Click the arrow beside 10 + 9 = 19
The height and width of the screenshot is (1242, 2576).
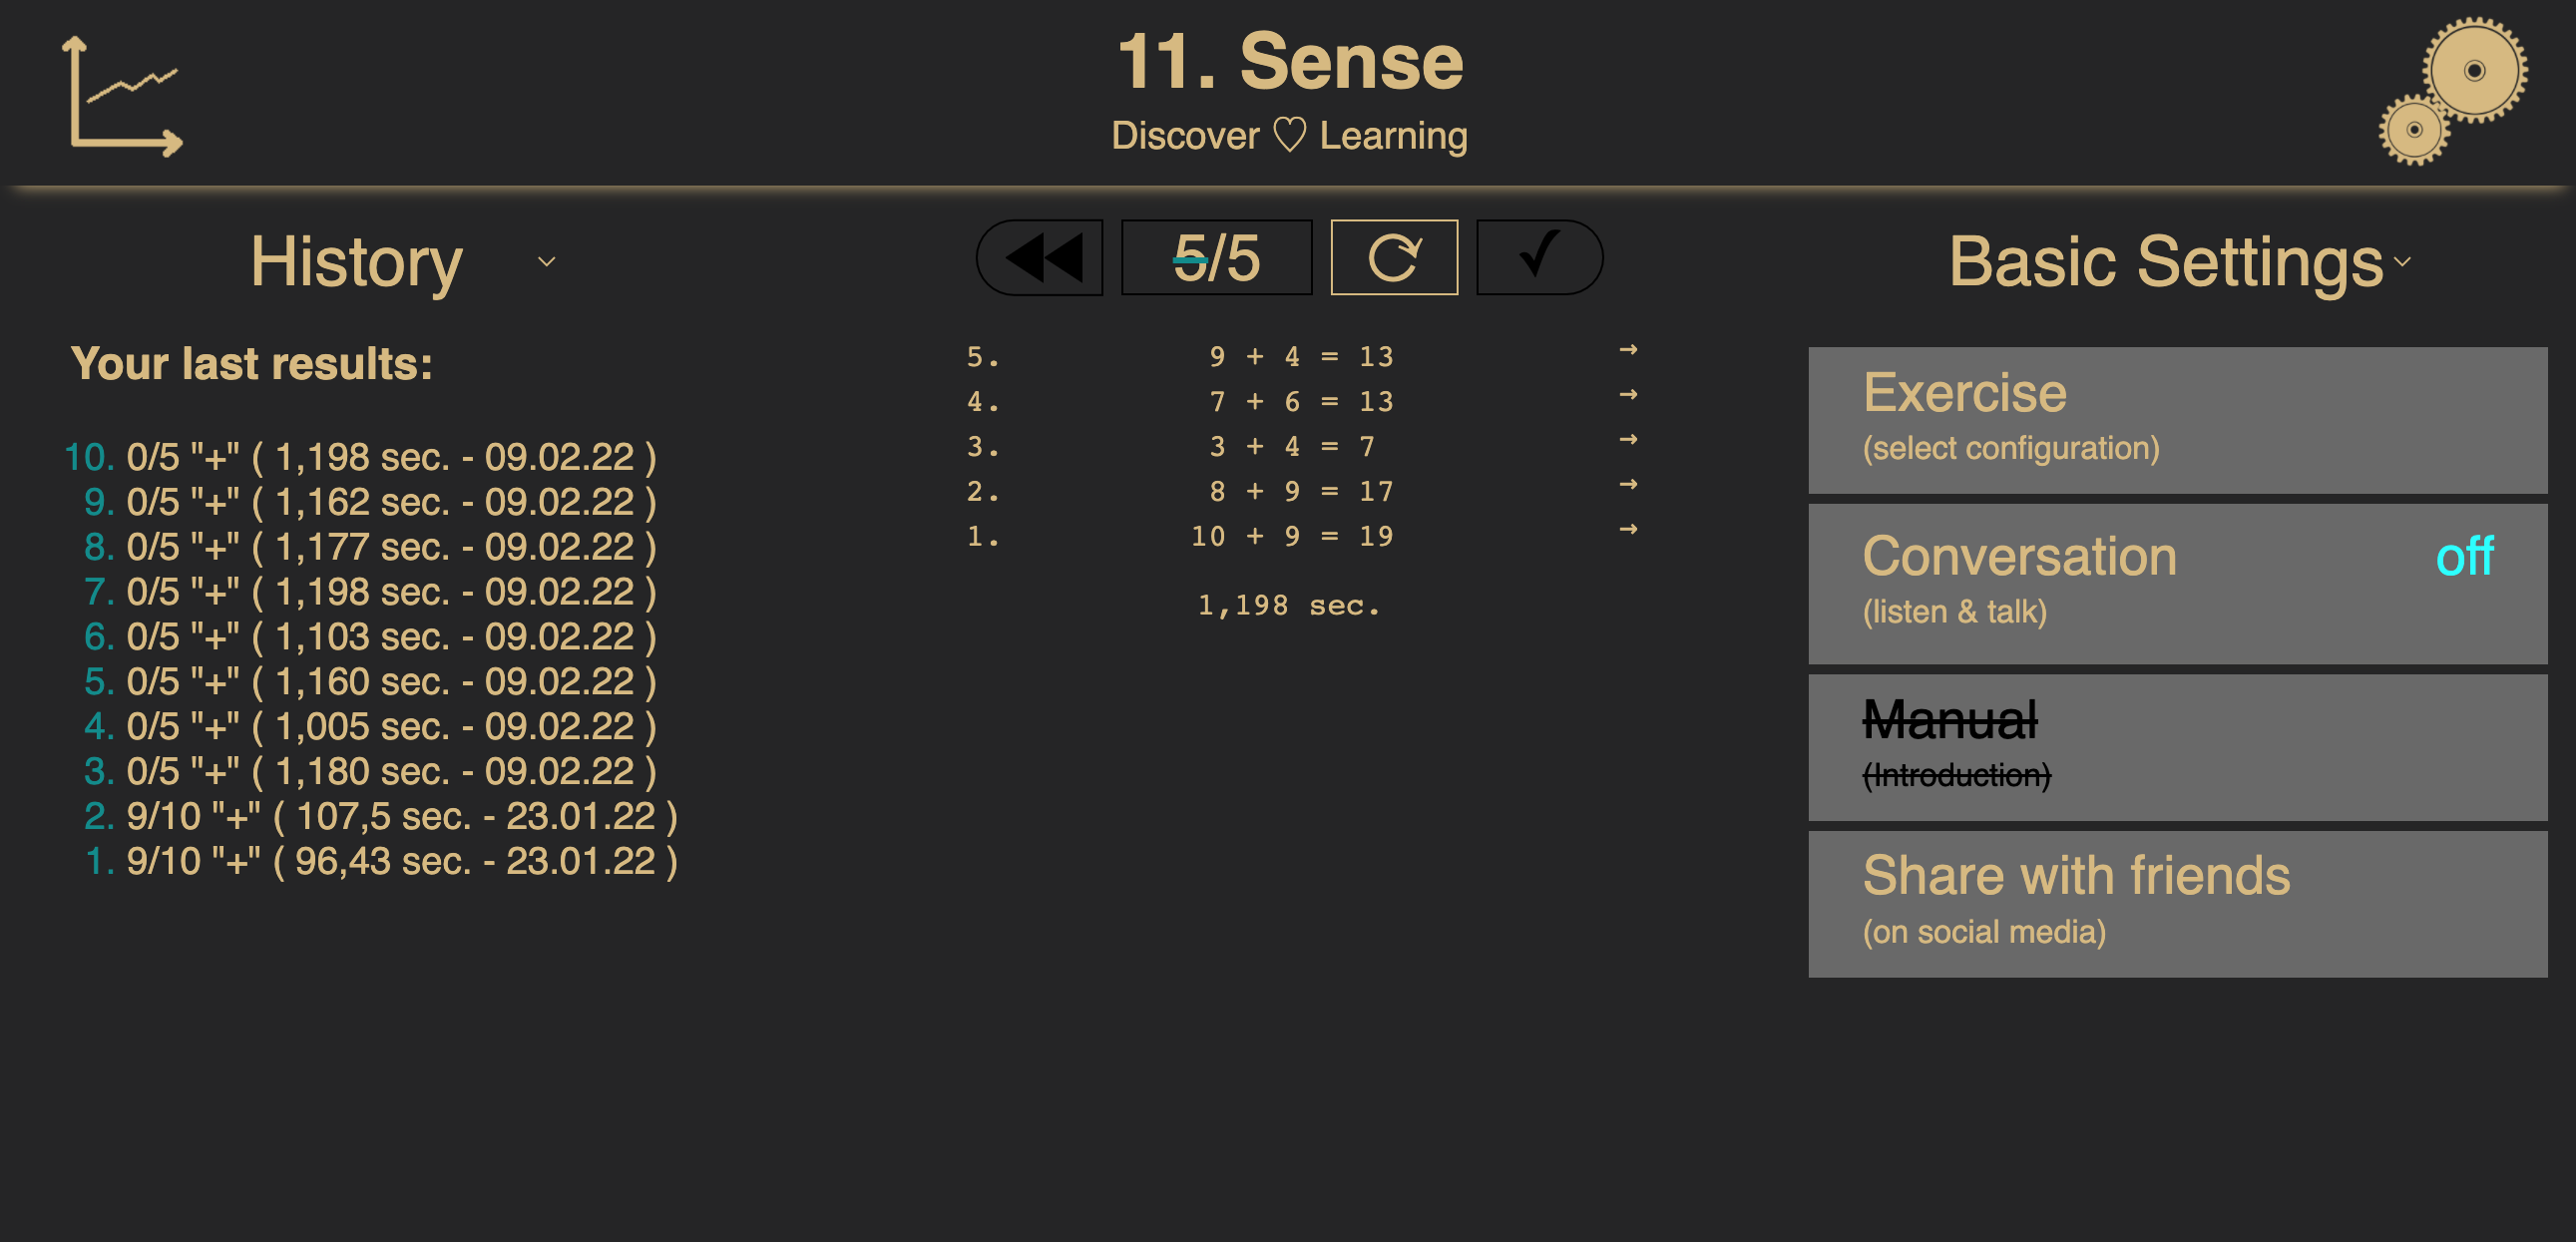1628,529
